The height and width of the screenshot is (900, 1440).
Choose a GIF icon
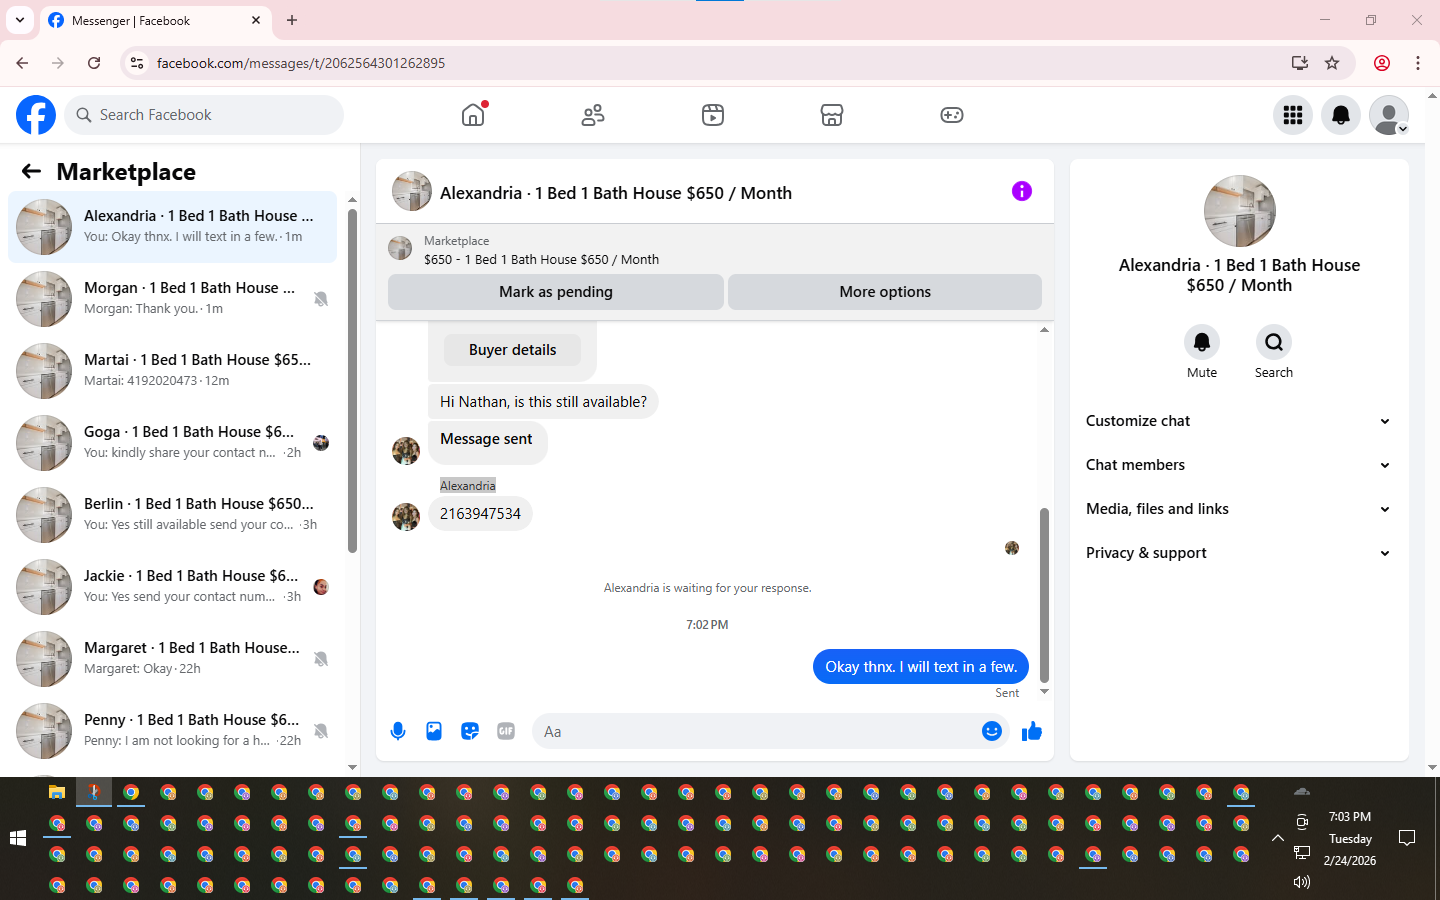pos(506,731)
